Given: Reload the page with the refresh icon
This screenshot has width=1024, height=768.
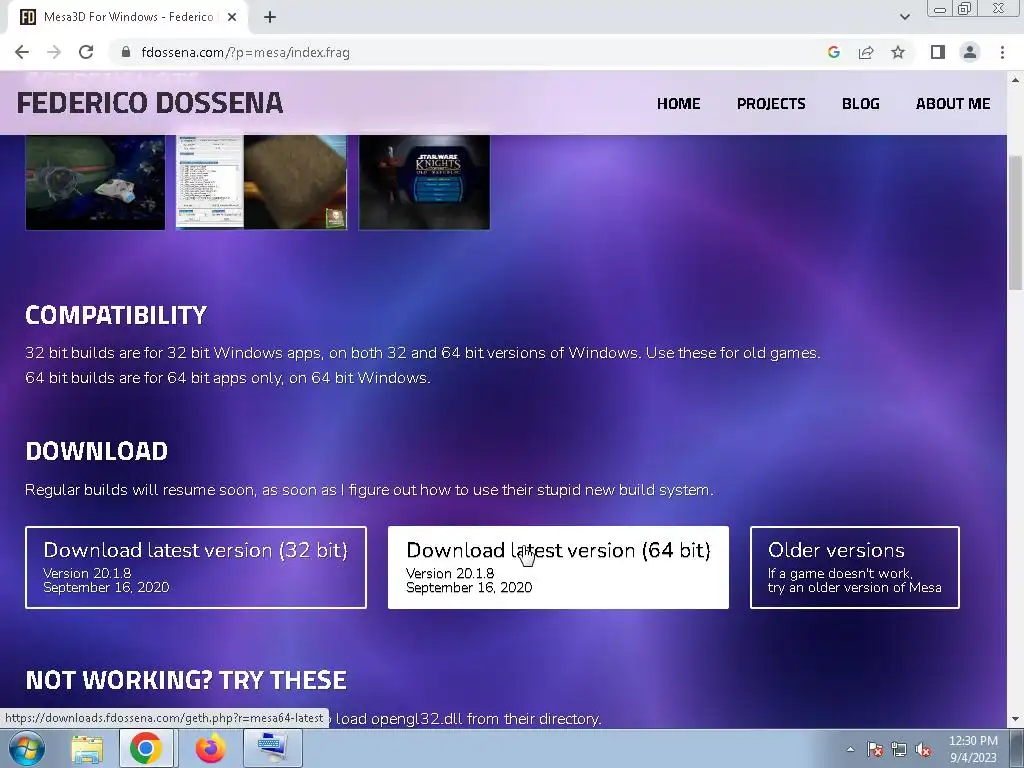Looking at the screenshot, I should (x=86, y=52).
